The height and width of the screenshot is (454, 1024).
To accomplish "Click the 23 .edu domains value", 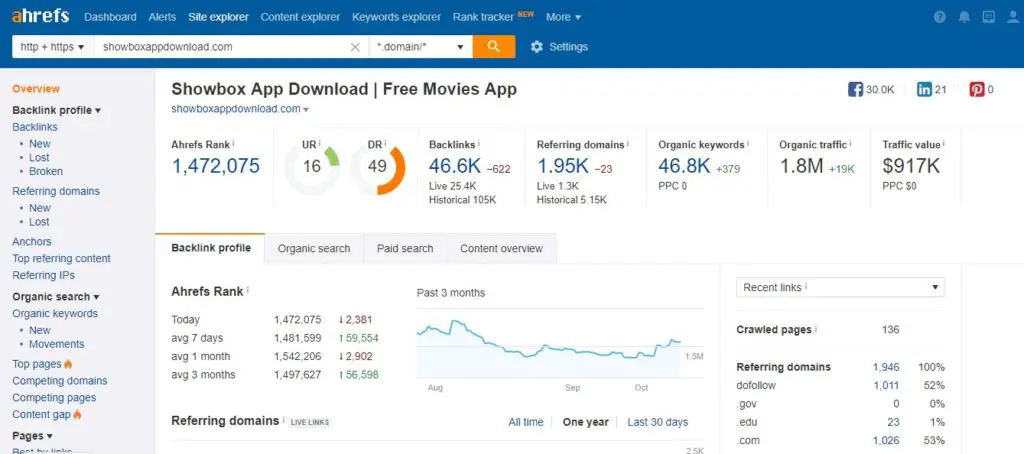I will coord(893,422).
